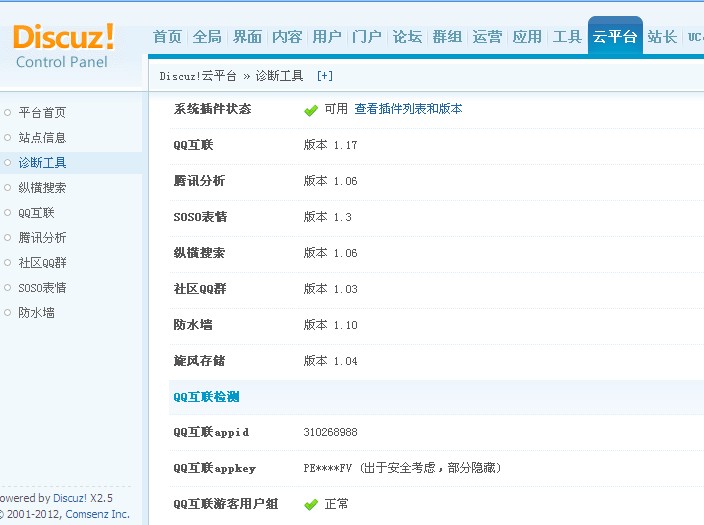Switch to the 工具 tab
704x525 pixels.
[567, 37]
